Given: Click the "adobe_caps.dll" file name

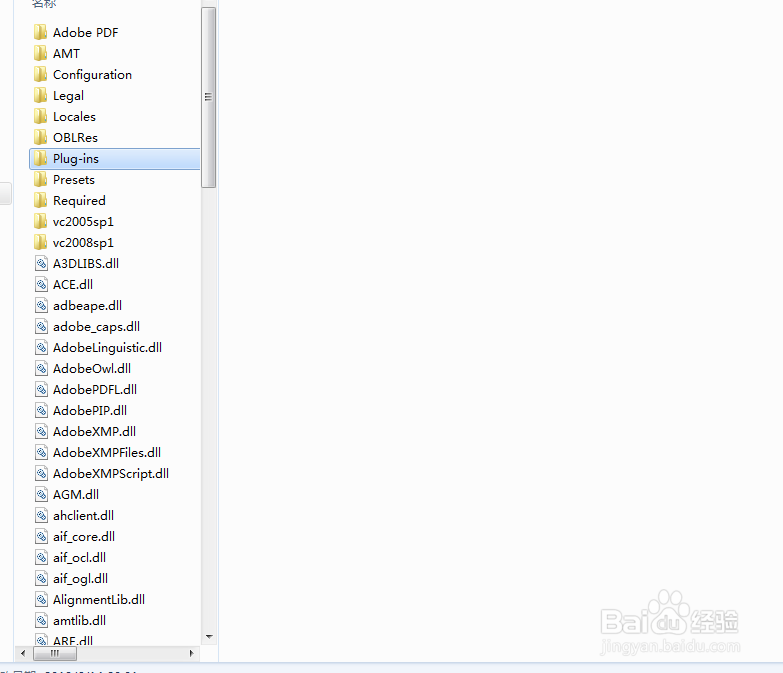Looking at the screenshot, I should click(96, 327).
